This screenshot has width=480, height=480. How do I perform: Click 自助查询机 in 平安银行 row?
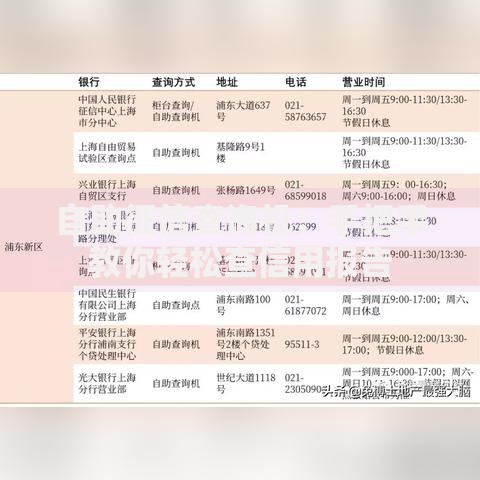click(176, 344)
